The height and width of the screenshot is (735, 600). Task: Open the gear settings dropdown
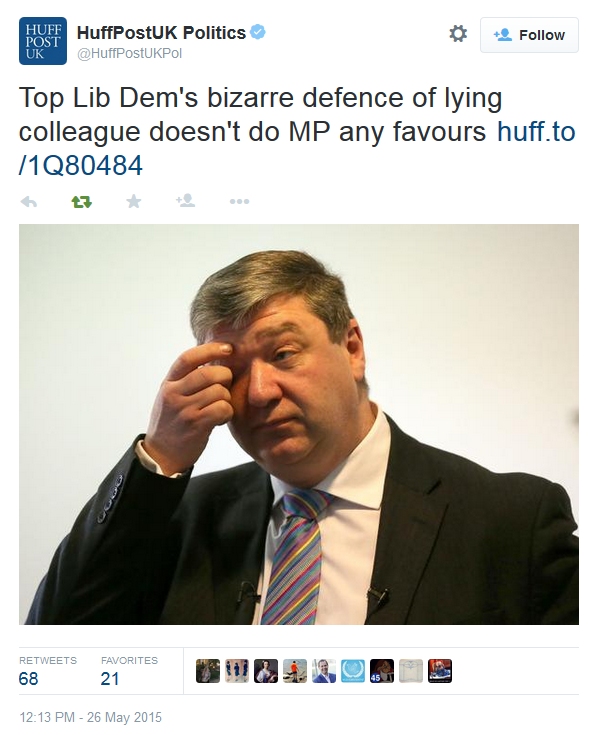click(458, 34)
